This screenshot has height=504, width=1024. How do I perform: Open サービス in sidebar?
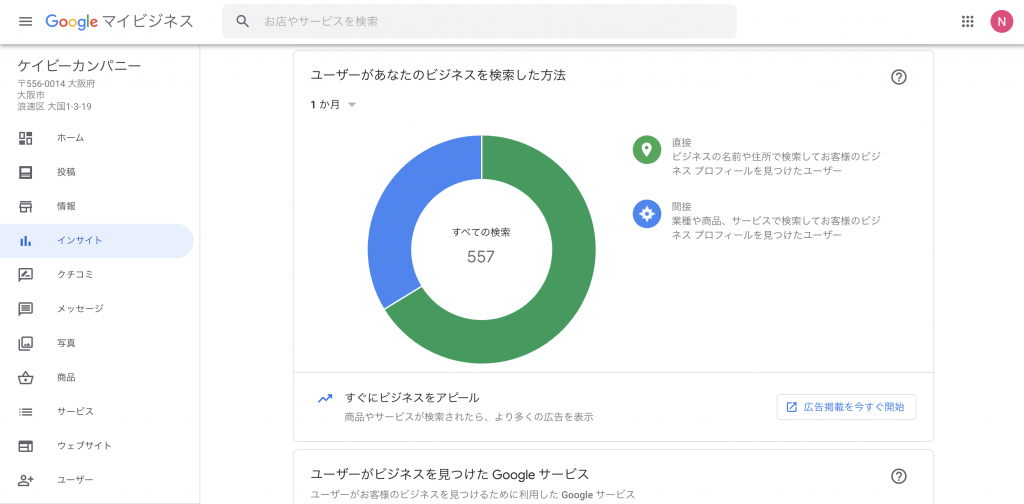97,412
